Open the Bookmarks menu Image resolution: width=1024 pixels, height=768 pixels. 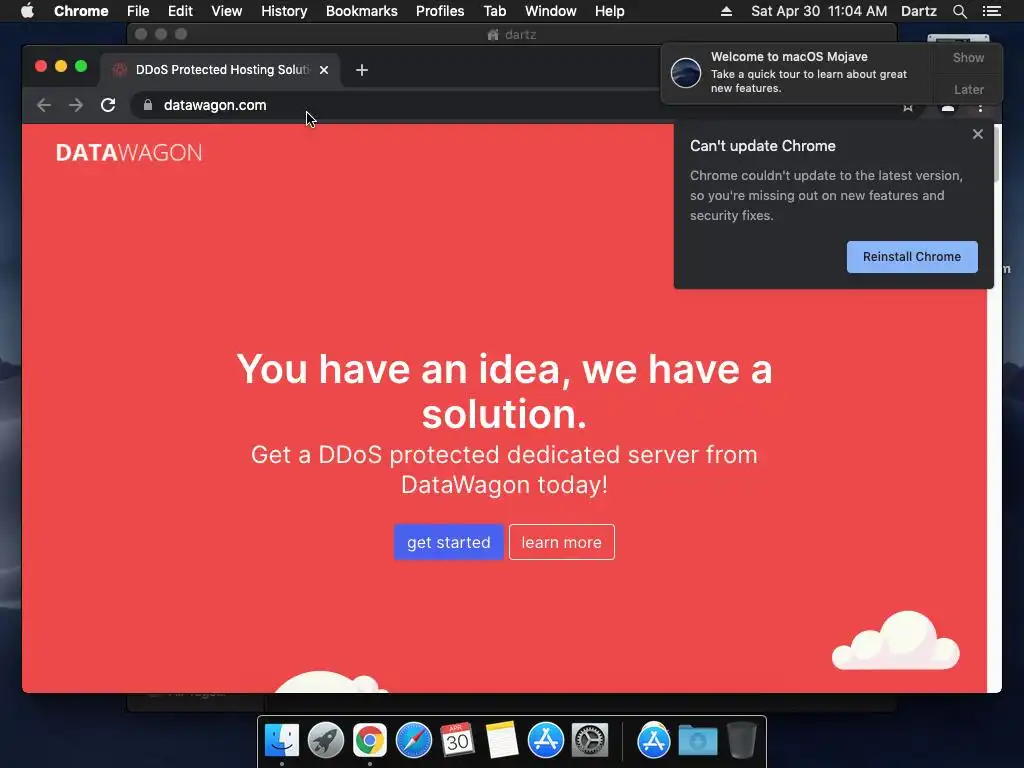click(x=362, y=11)
